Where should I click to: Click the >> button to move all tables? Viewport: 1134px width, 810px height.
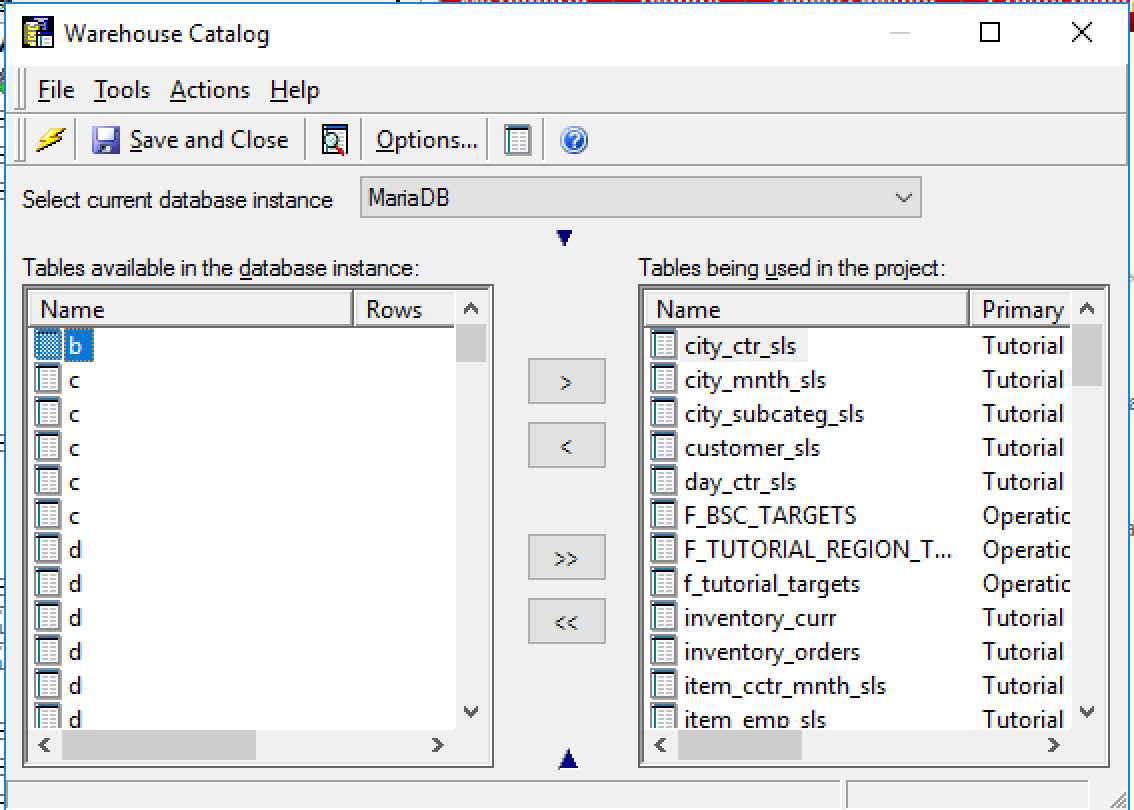point(566,557)
